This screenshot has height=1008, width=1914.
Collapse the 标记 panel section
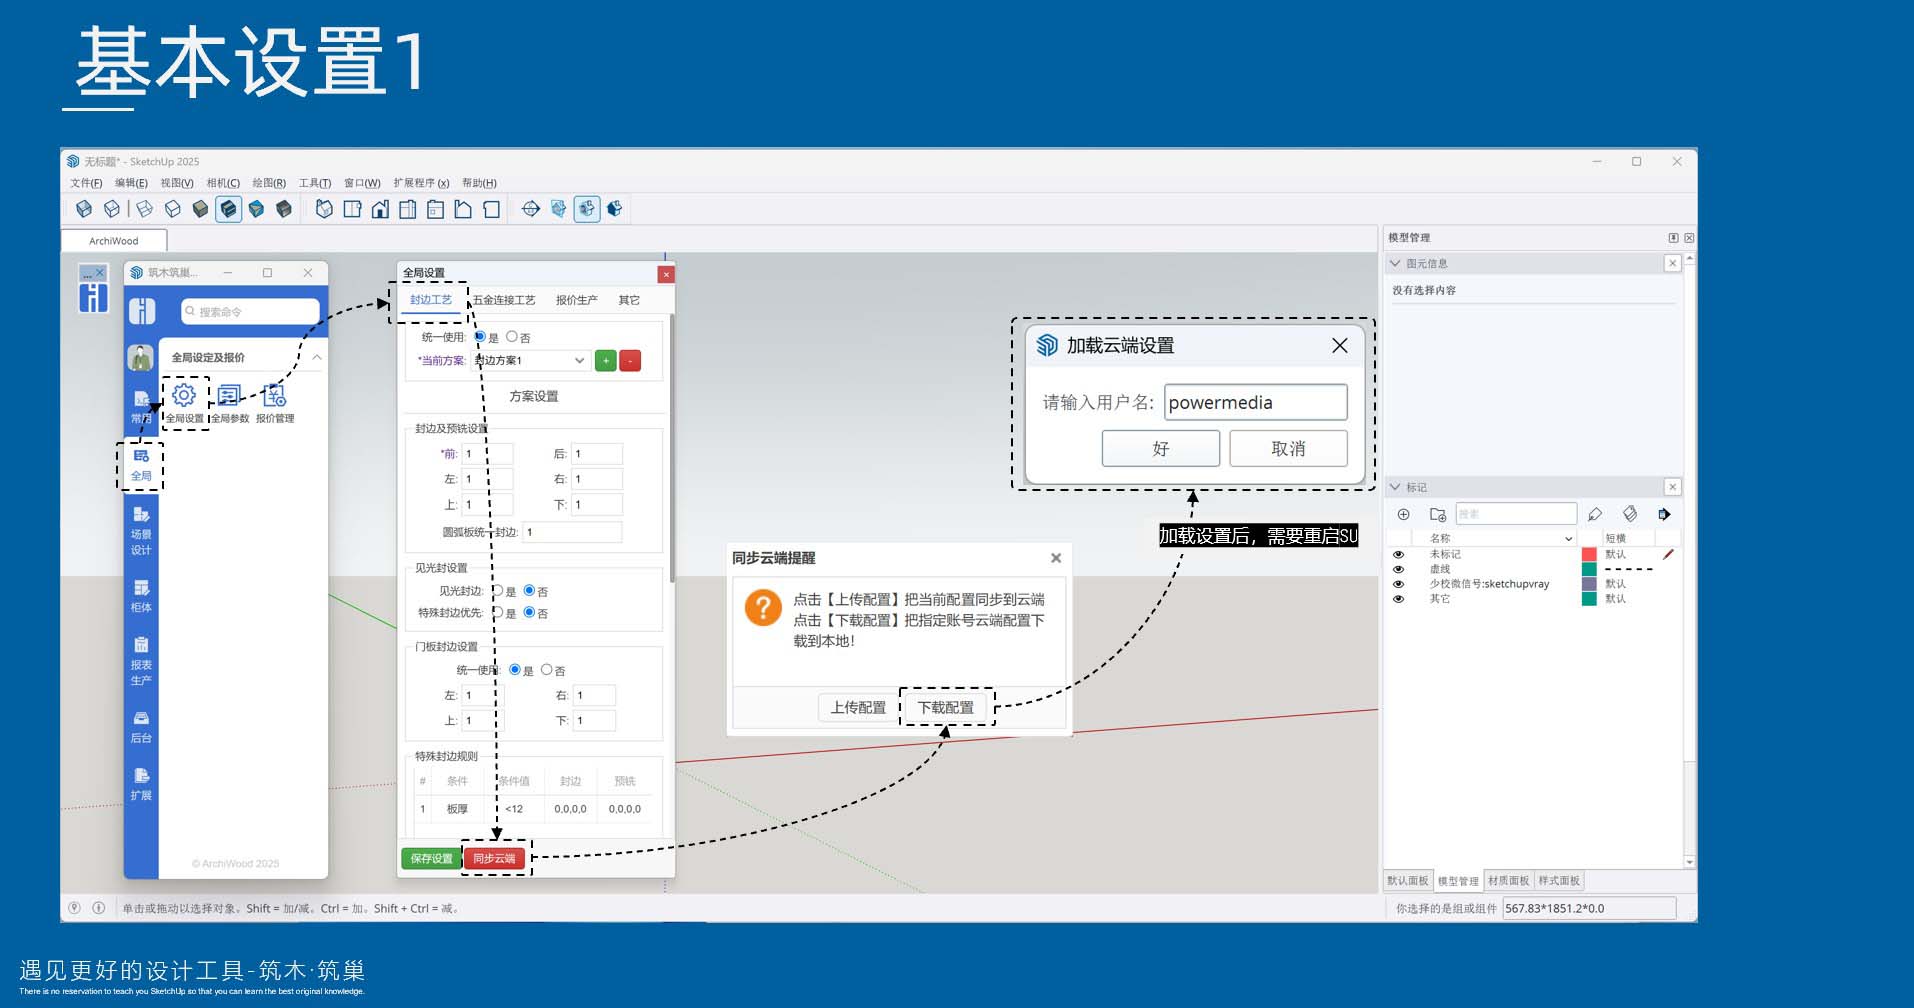(1395, 487)
